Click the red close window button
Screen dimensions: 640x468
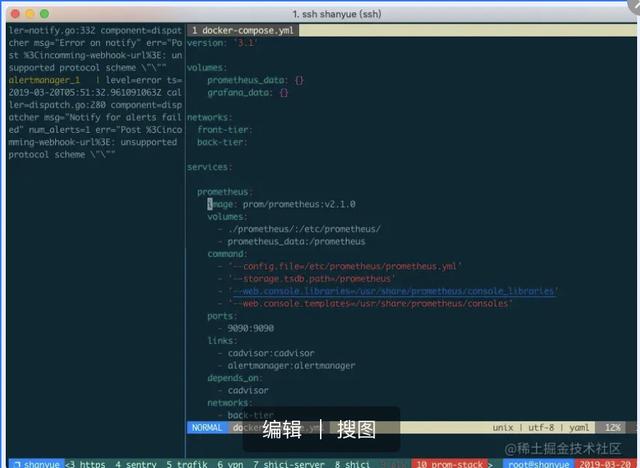tap(12, 13)
